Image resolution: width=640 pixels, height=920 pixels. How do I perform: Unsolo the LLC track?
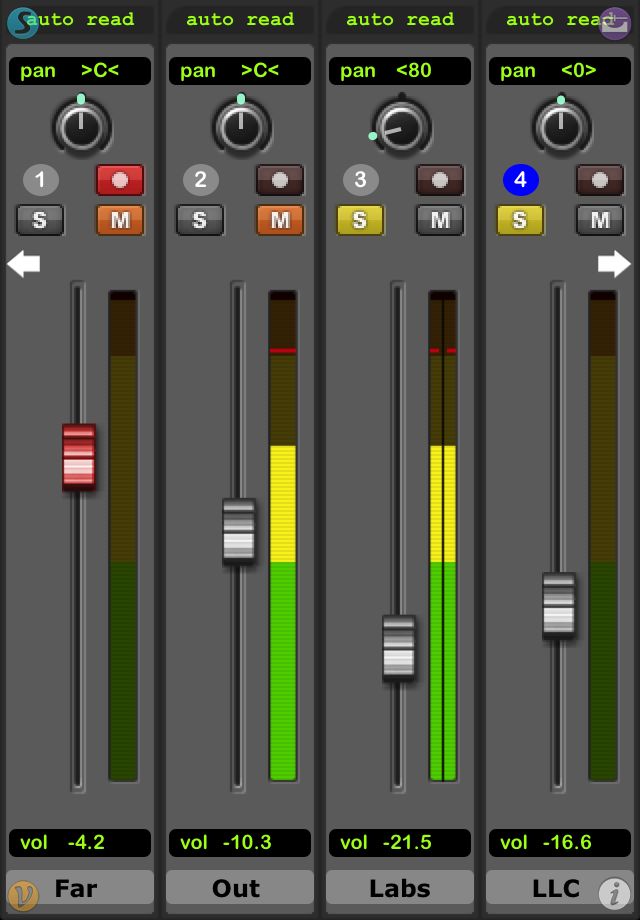(520, 220)
